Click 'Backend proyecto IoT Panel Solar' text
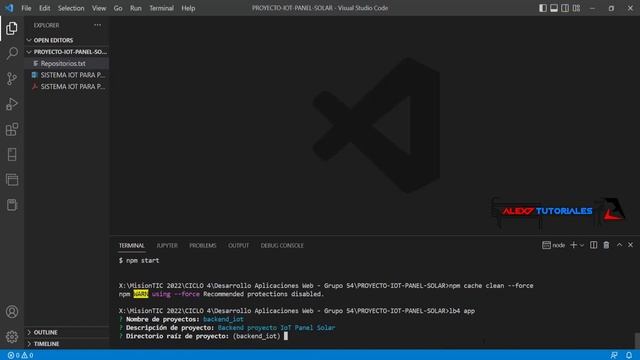Screen dimensions: 640x360 (276, 328)
